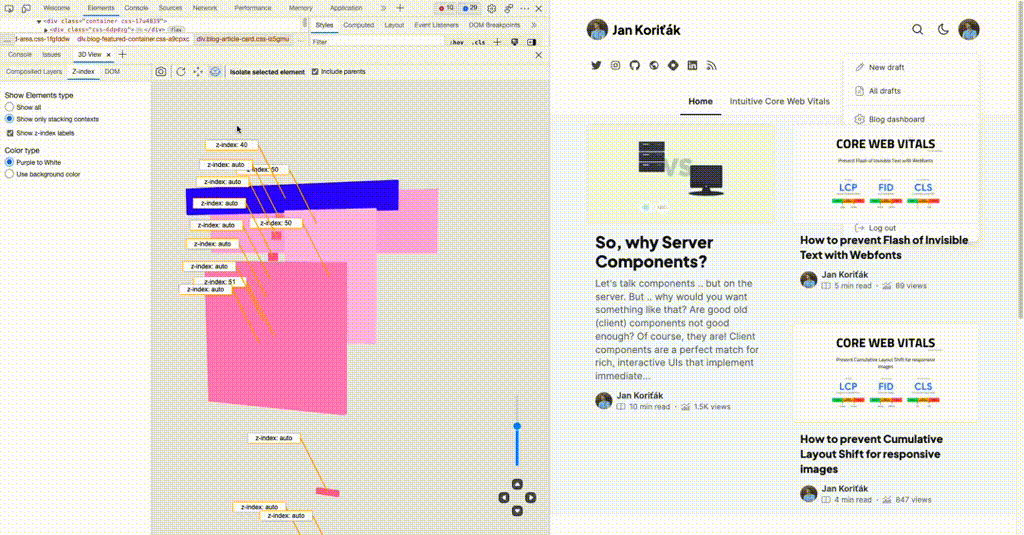Toggle the computed styles sidebar icon
The width and height of the screenshot is (1024, 535).
[532, 42]
